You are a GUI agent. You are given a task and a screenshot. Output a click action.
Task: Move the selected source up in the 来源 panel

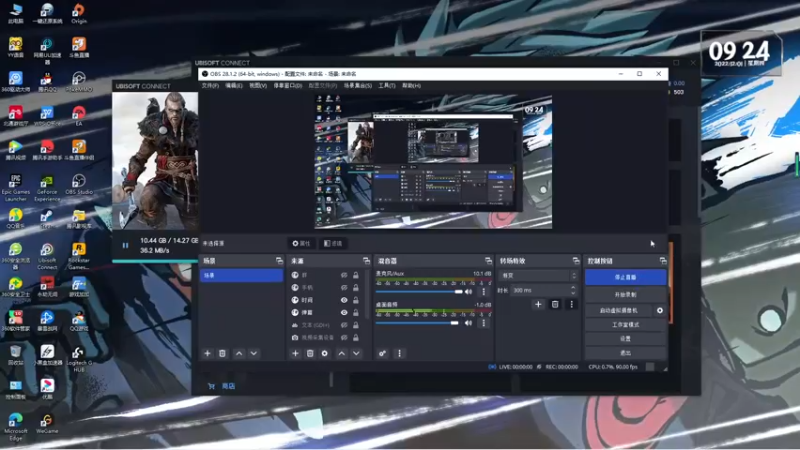point(341,353)
